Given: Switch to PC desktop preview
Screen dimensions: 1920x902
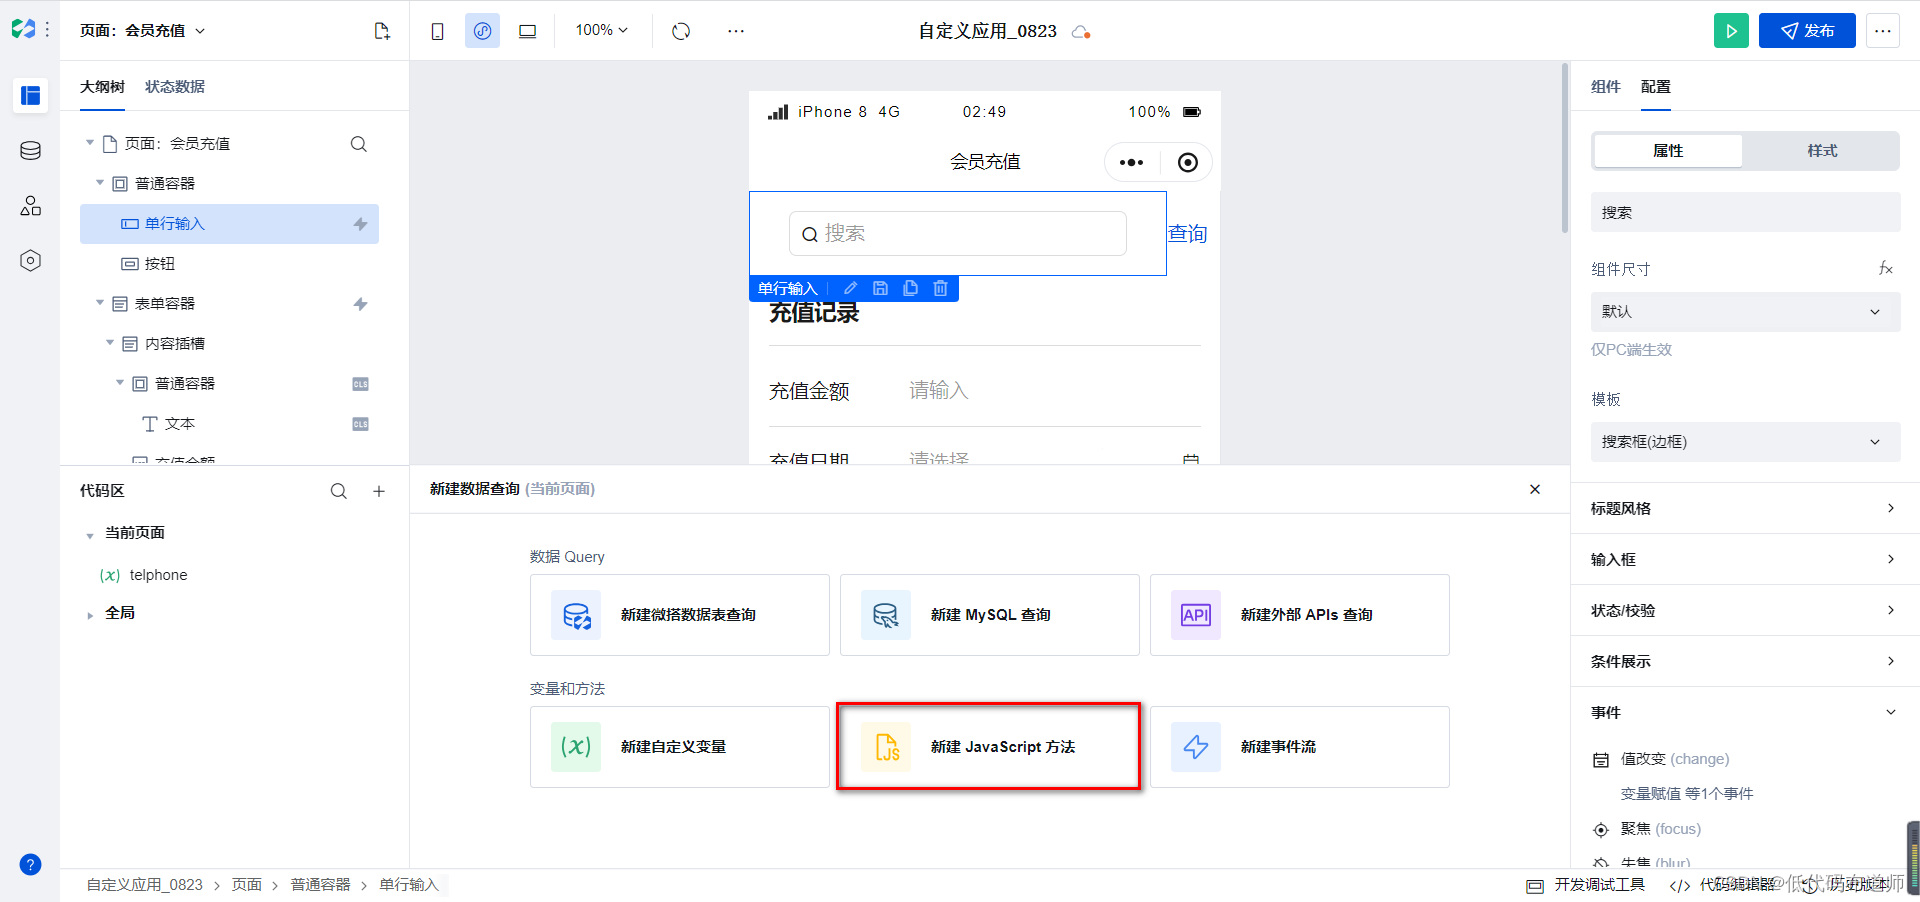Looking at the screenshot, I should pos(527,31).
